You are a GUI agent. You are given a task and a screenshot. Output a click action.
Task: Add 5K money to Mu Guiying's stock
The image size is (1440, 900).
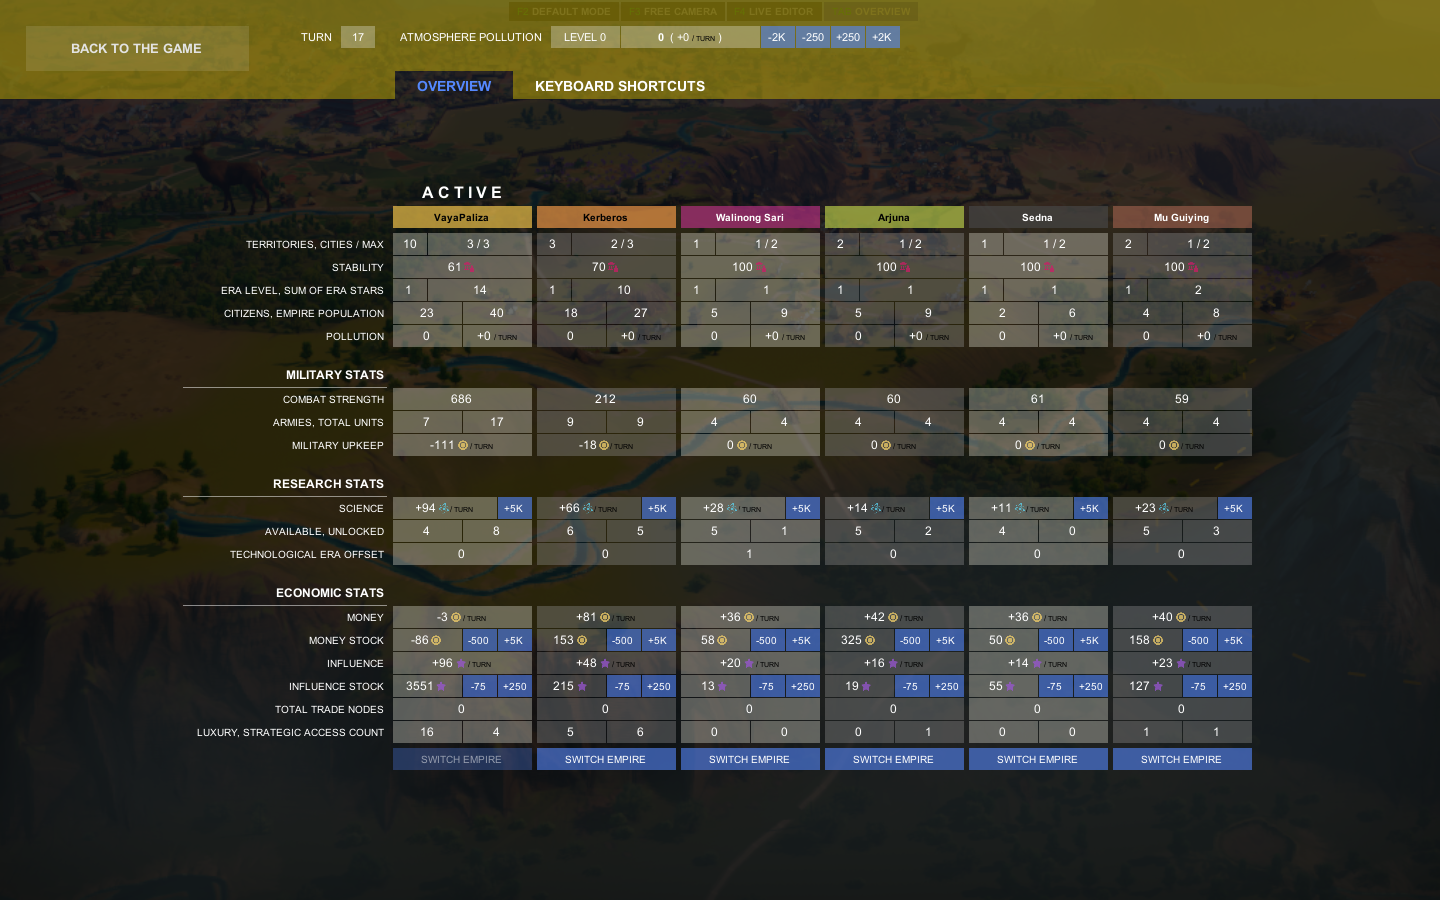click(1234, 640)
